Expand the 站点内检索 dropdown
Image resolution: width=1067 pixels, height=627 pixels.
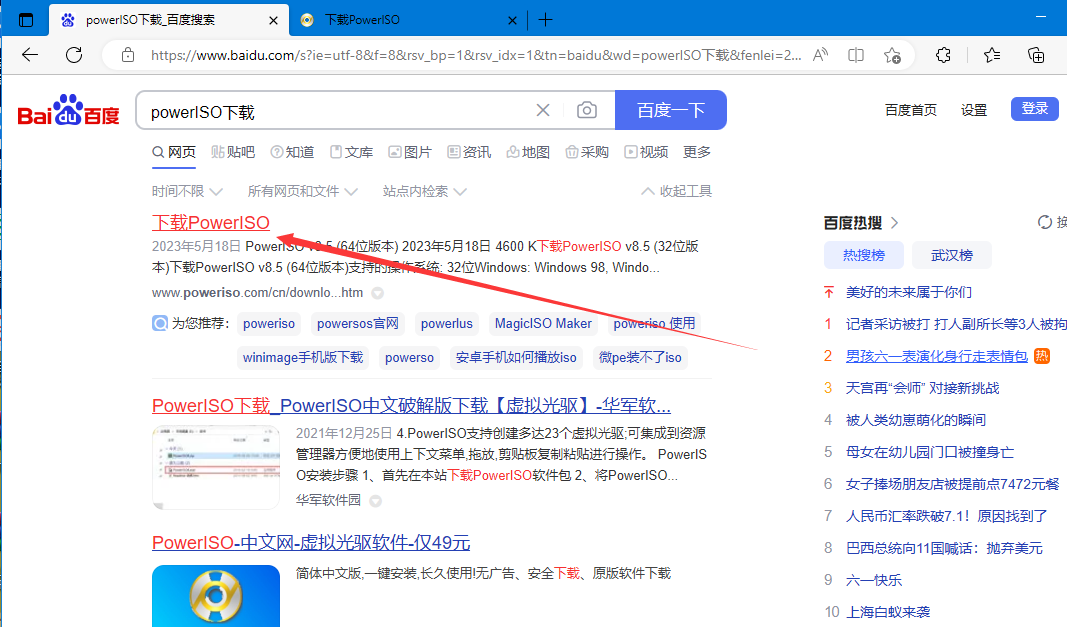(425, 191)
